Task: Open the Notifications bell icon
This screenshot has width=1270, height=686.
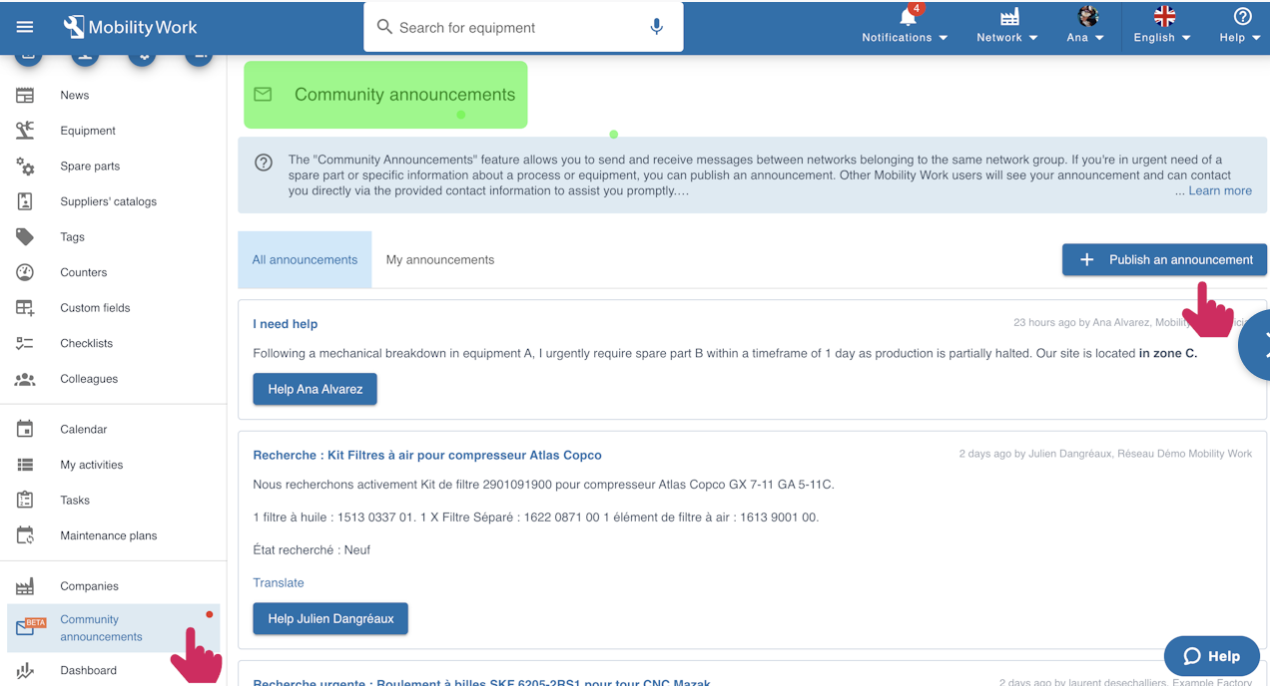Action: tap(906, 19)
